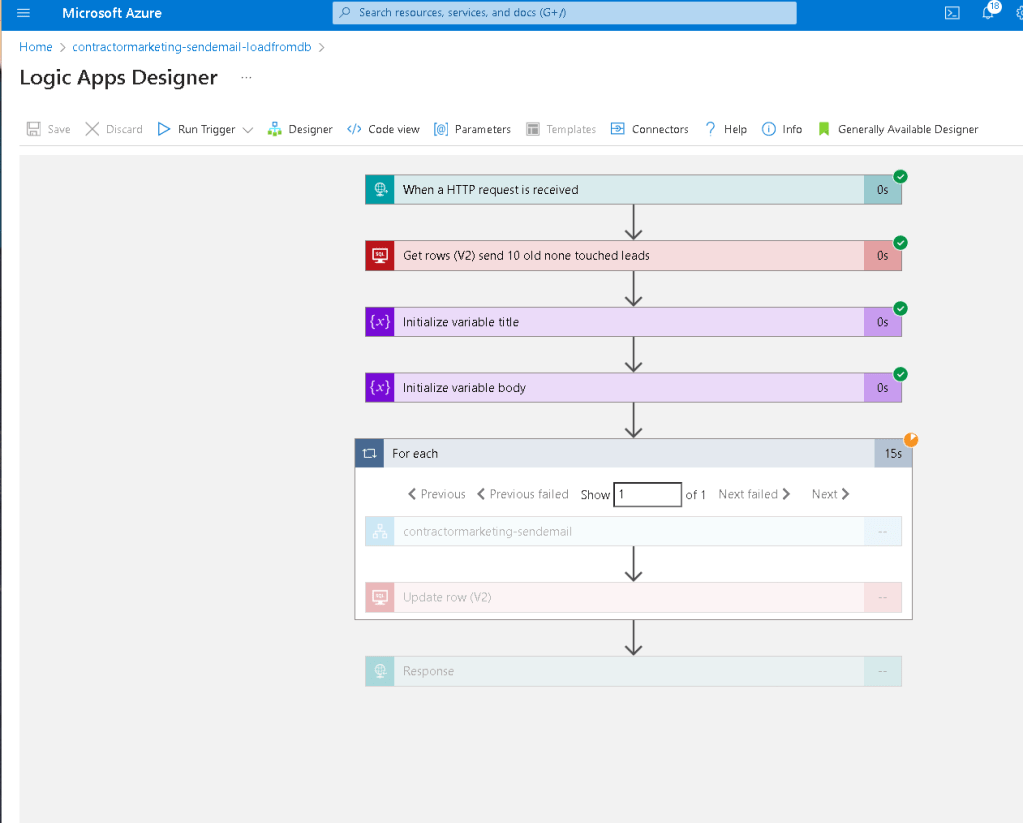Screen dimensions: 1023x823
Task: Open Info panel from toolbar
Action: (782, 129)
